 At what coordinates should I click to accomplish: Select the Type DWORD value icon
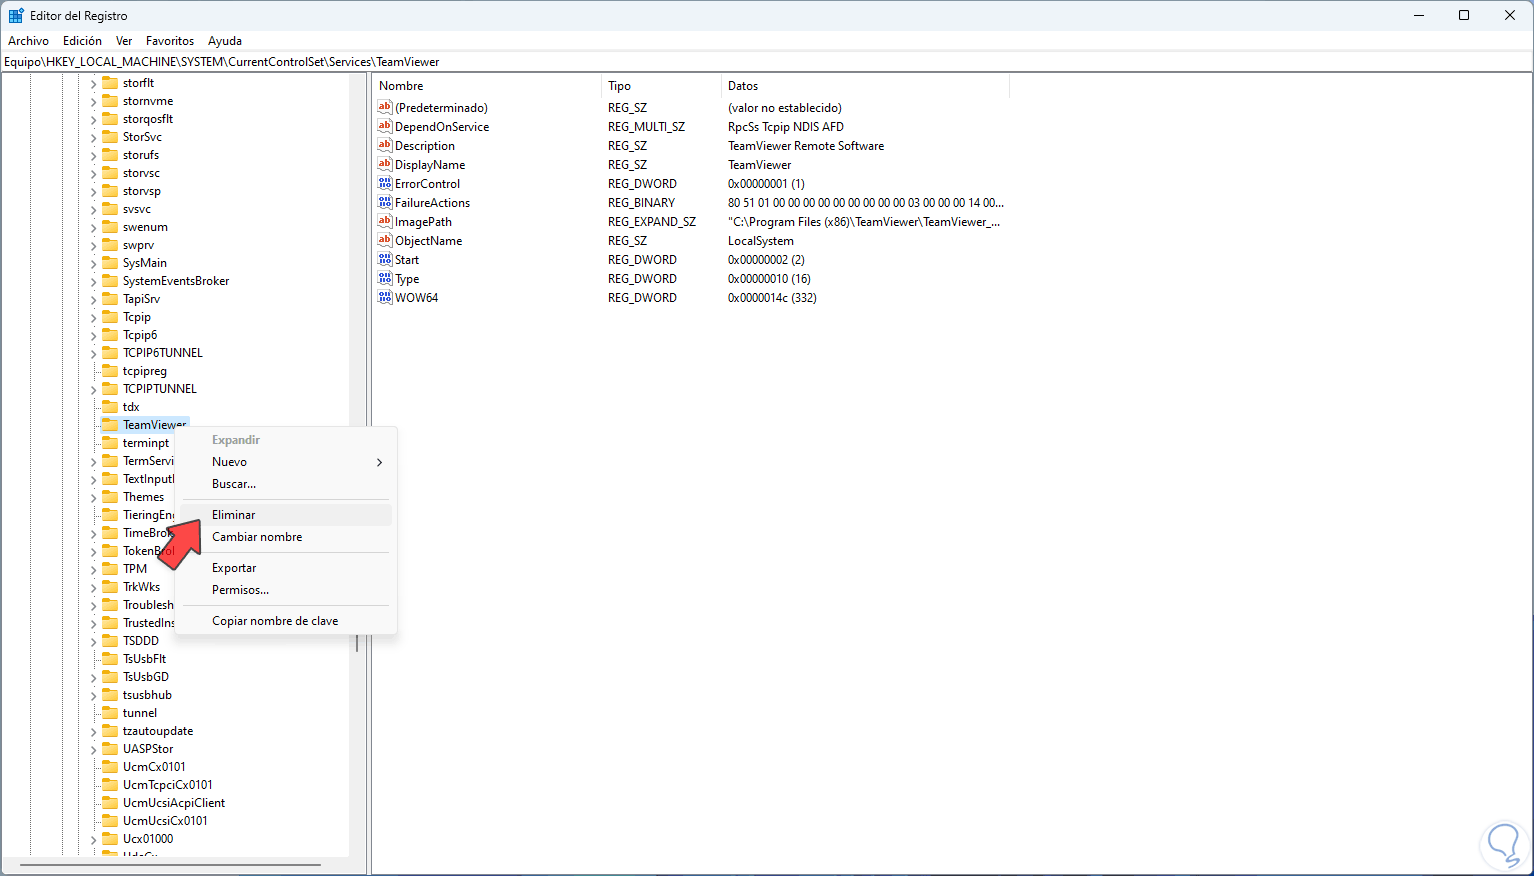(x=385, y=278)
